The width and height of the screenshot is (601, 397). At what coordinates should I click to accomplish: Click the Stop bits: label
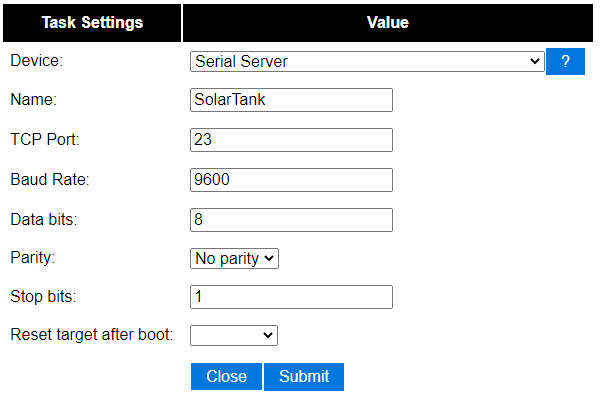(43, 297)
